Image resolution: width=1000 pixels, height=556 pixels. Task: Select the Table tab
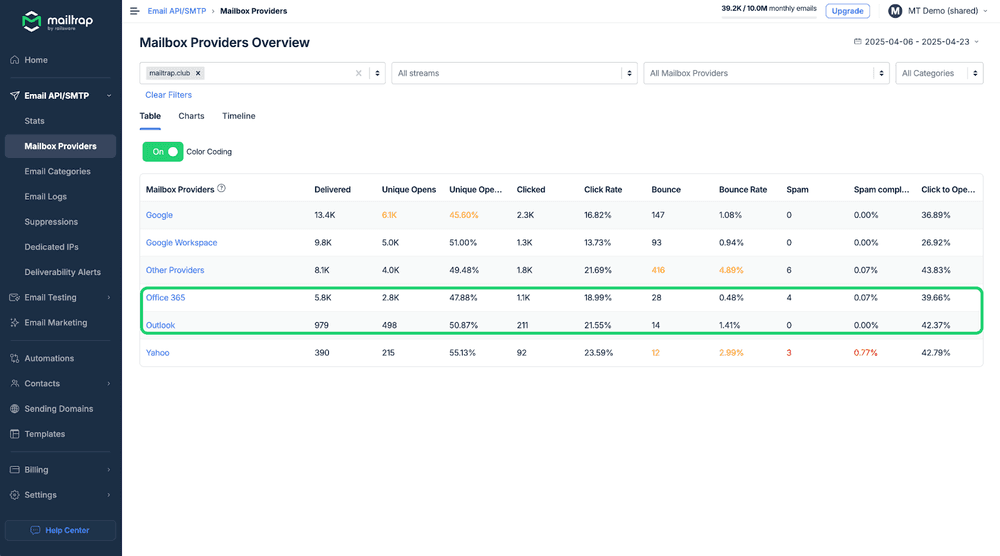151,116
